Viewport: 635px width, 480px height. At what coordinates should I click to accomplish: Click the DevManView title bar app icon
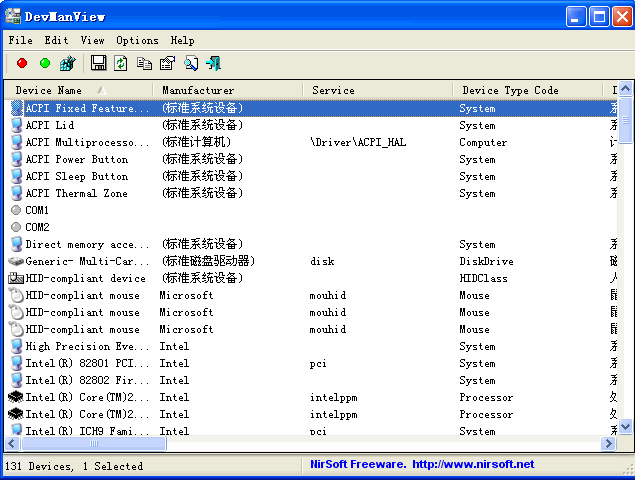point(13,16)
